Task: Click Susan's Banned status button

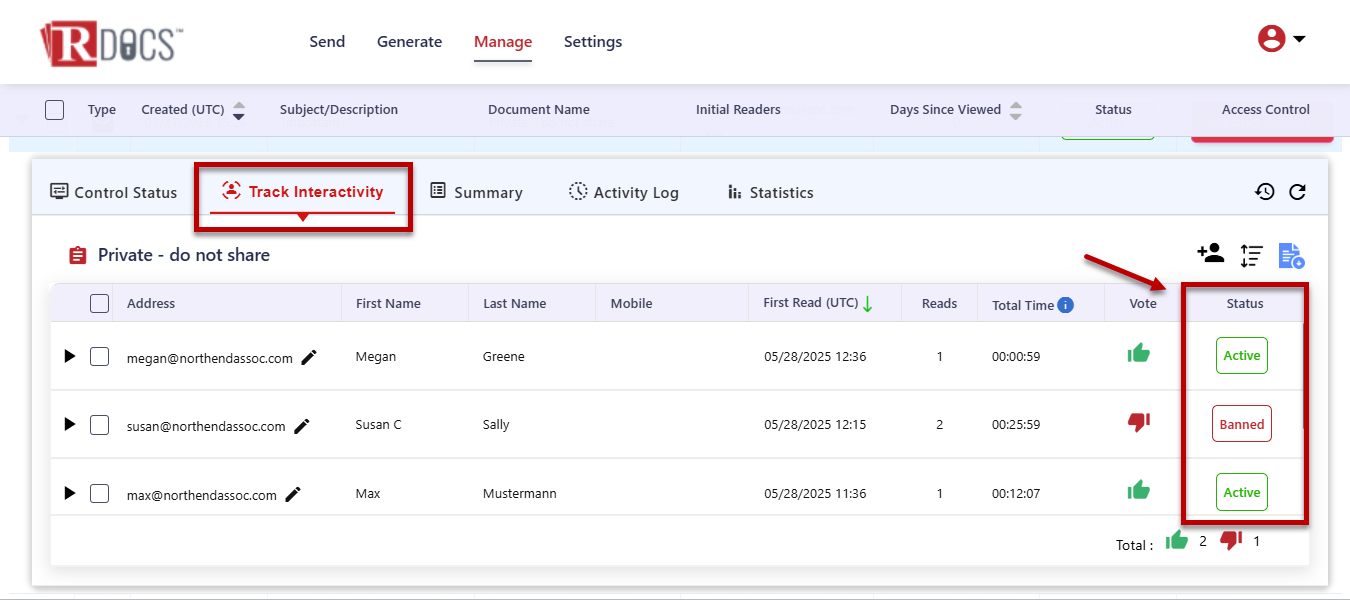Action: [1241, 424]
